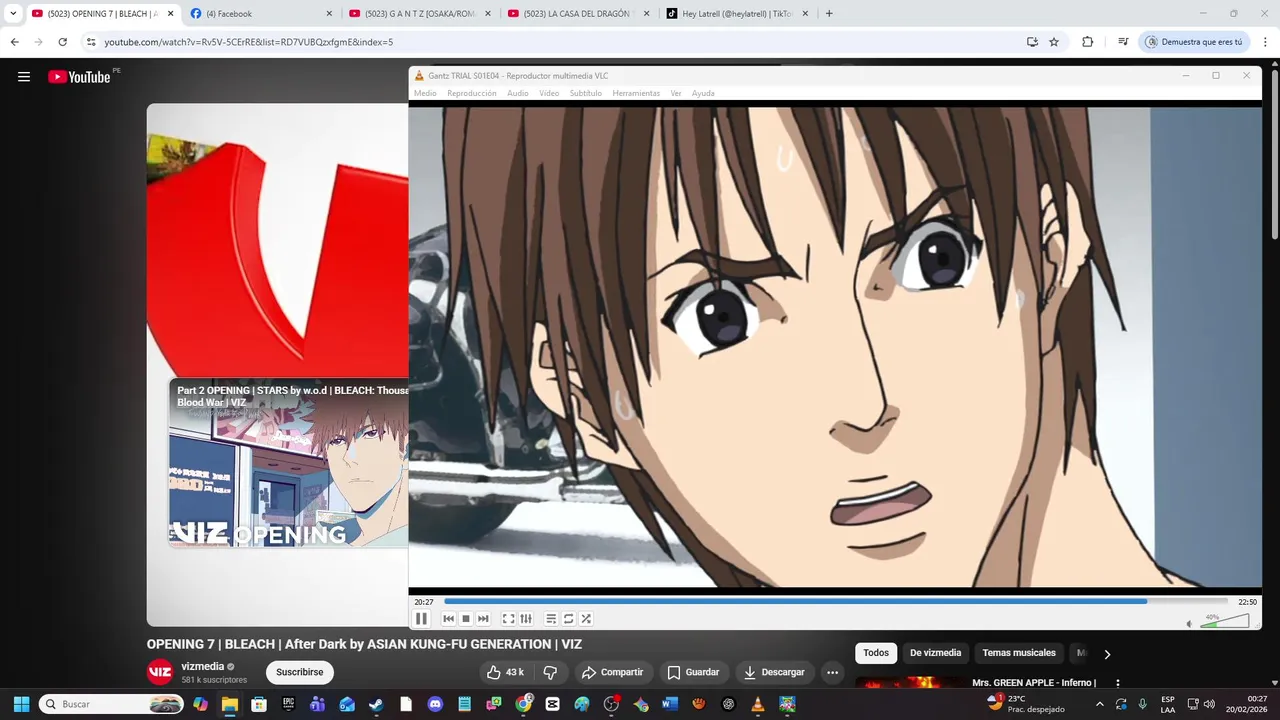Viewport: 1280px width, 720px height.
Task: Show more filter chips with arrow
Action: click(1107, 654)
